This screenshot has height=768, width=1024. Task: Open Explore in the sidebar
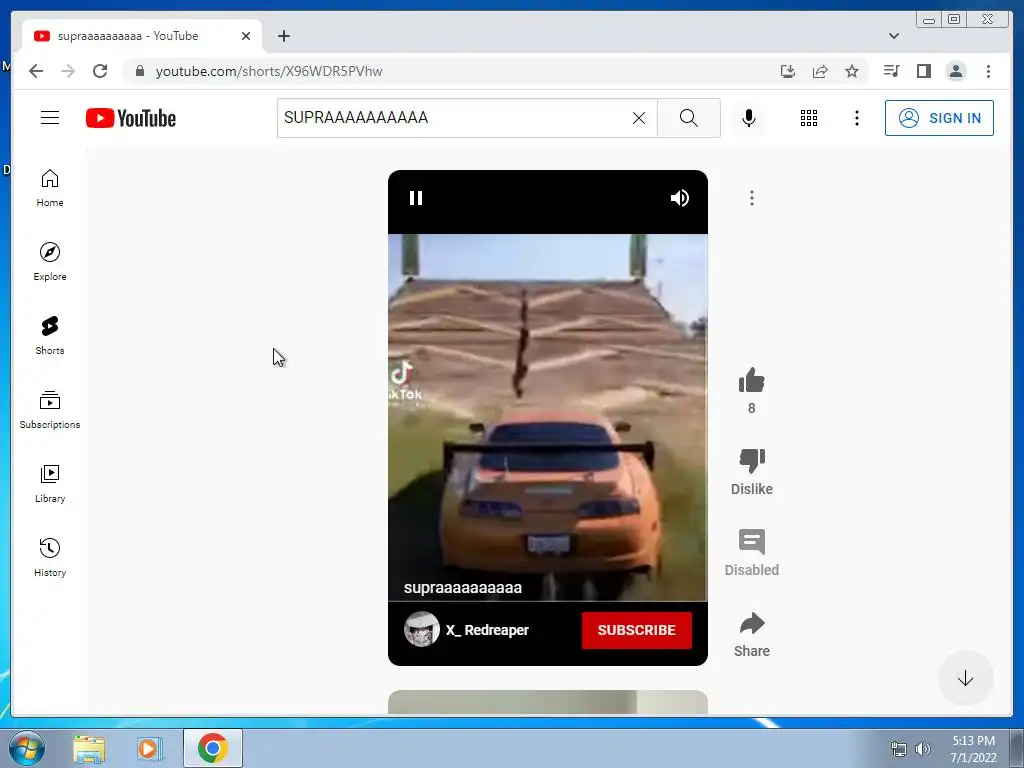coord(50,262)
